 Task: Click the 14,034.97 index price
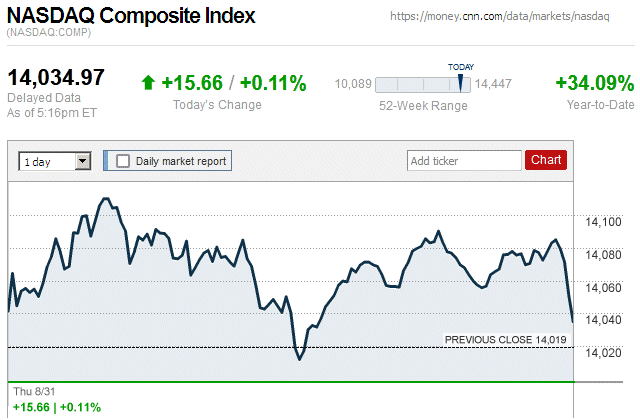pyautogui.click(x=57, y=78)
